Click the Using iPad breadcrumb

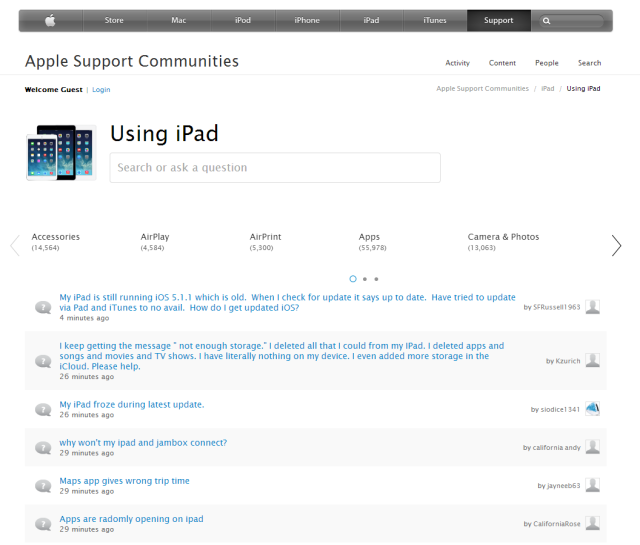(x=583, y=89)
